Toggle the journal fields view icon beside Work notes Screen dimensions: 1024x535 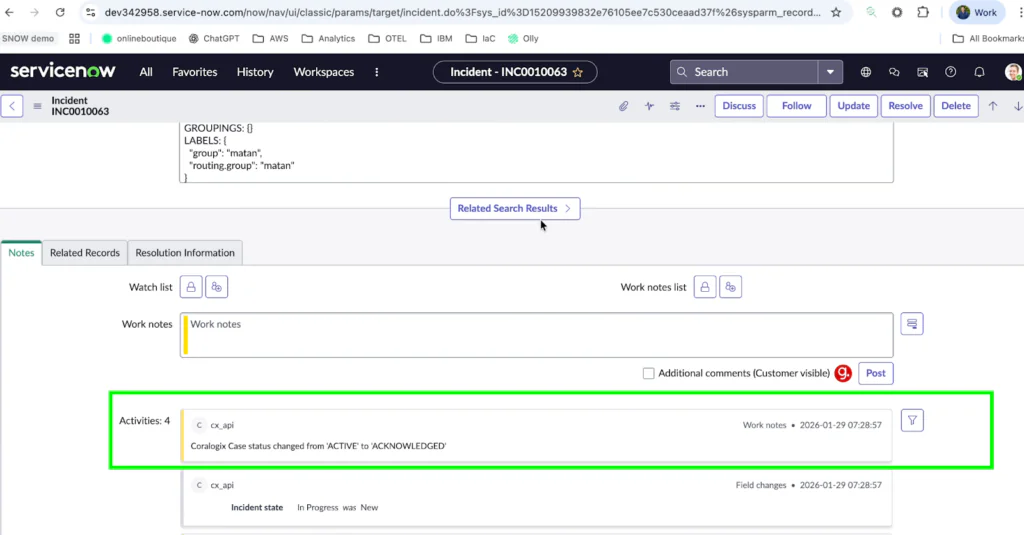pos(911,324)
